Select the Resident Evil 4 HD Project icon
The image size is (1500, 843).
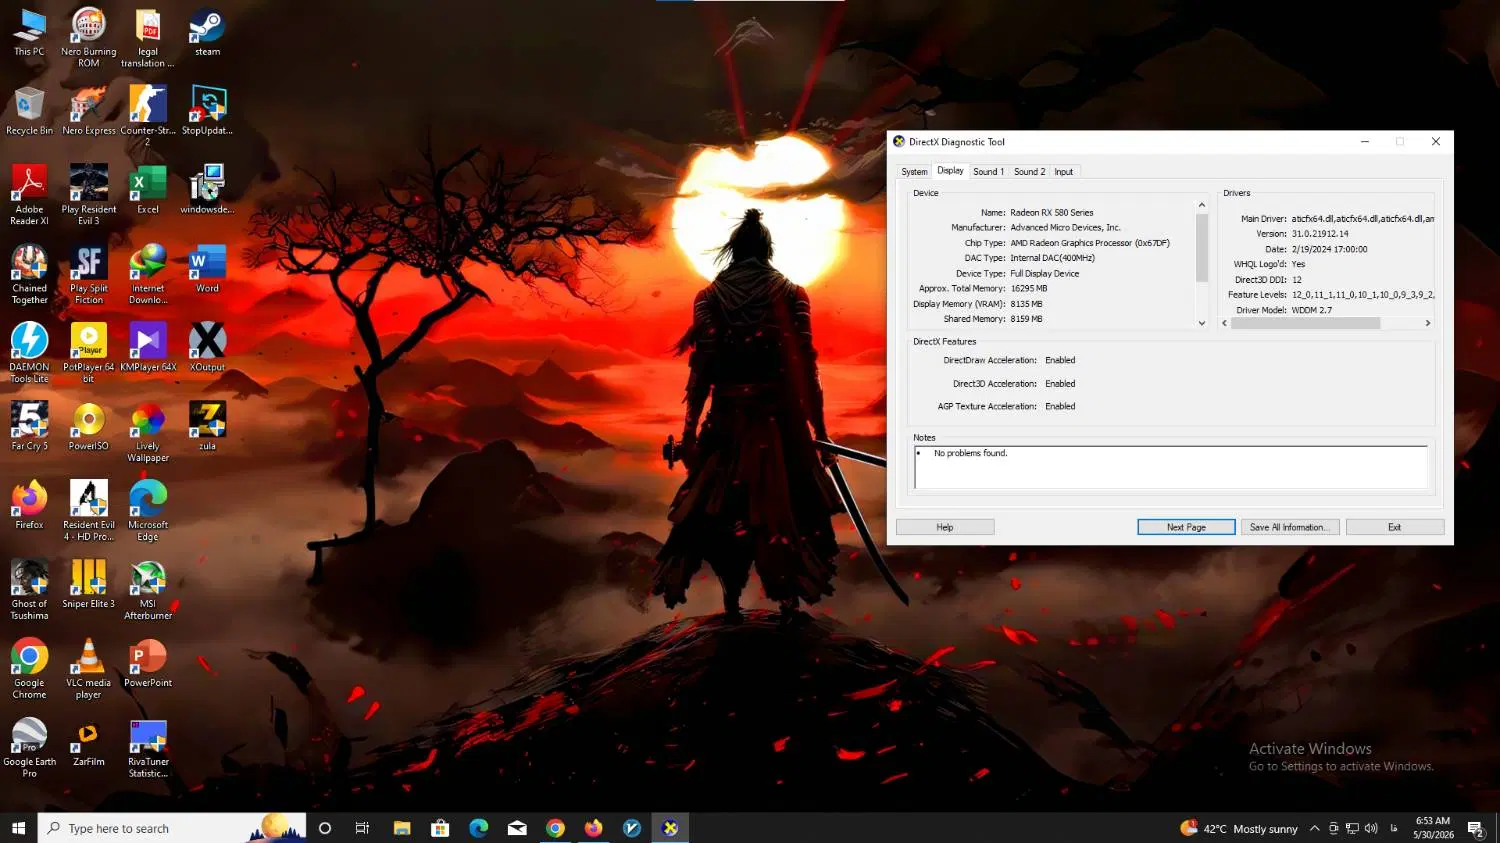(x=88, y=511)
